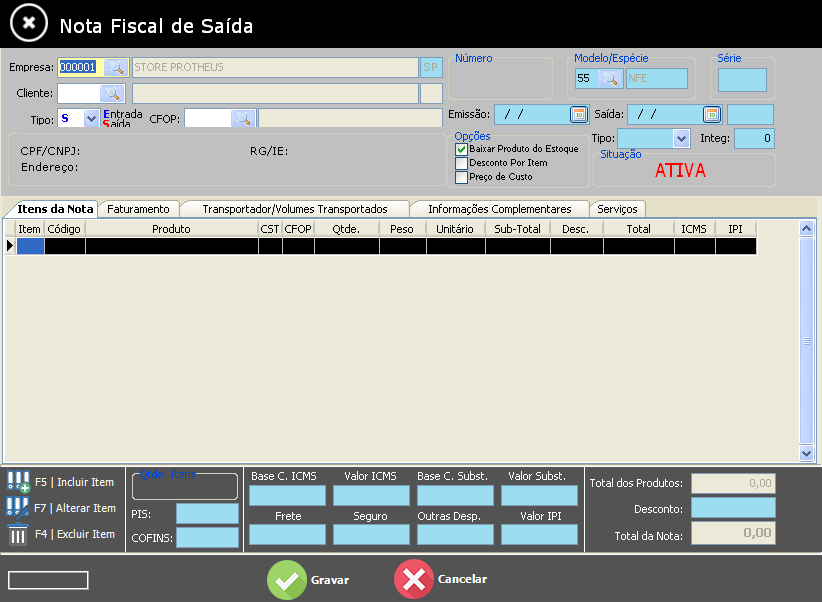Click the PIS value field

coord(208,513)
